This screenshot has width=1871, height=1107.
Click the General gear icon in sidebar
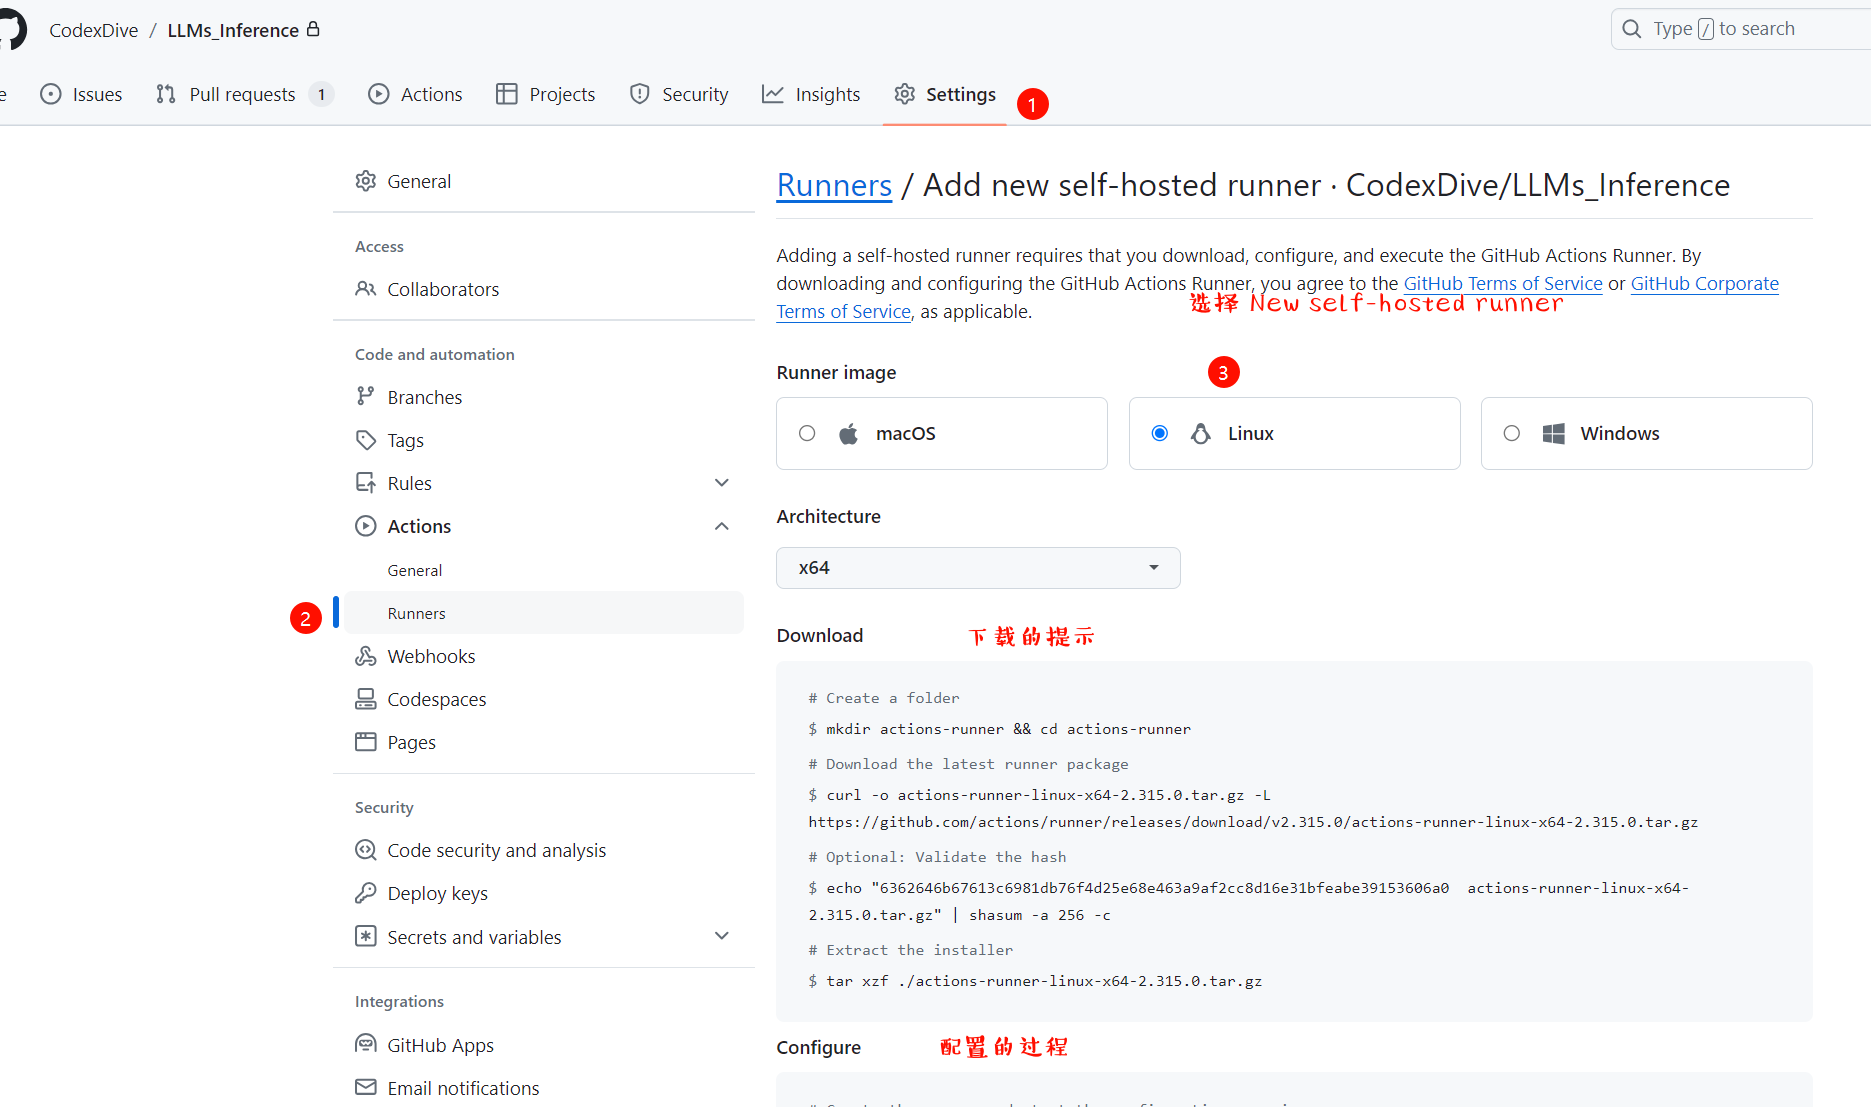point(366,181)
